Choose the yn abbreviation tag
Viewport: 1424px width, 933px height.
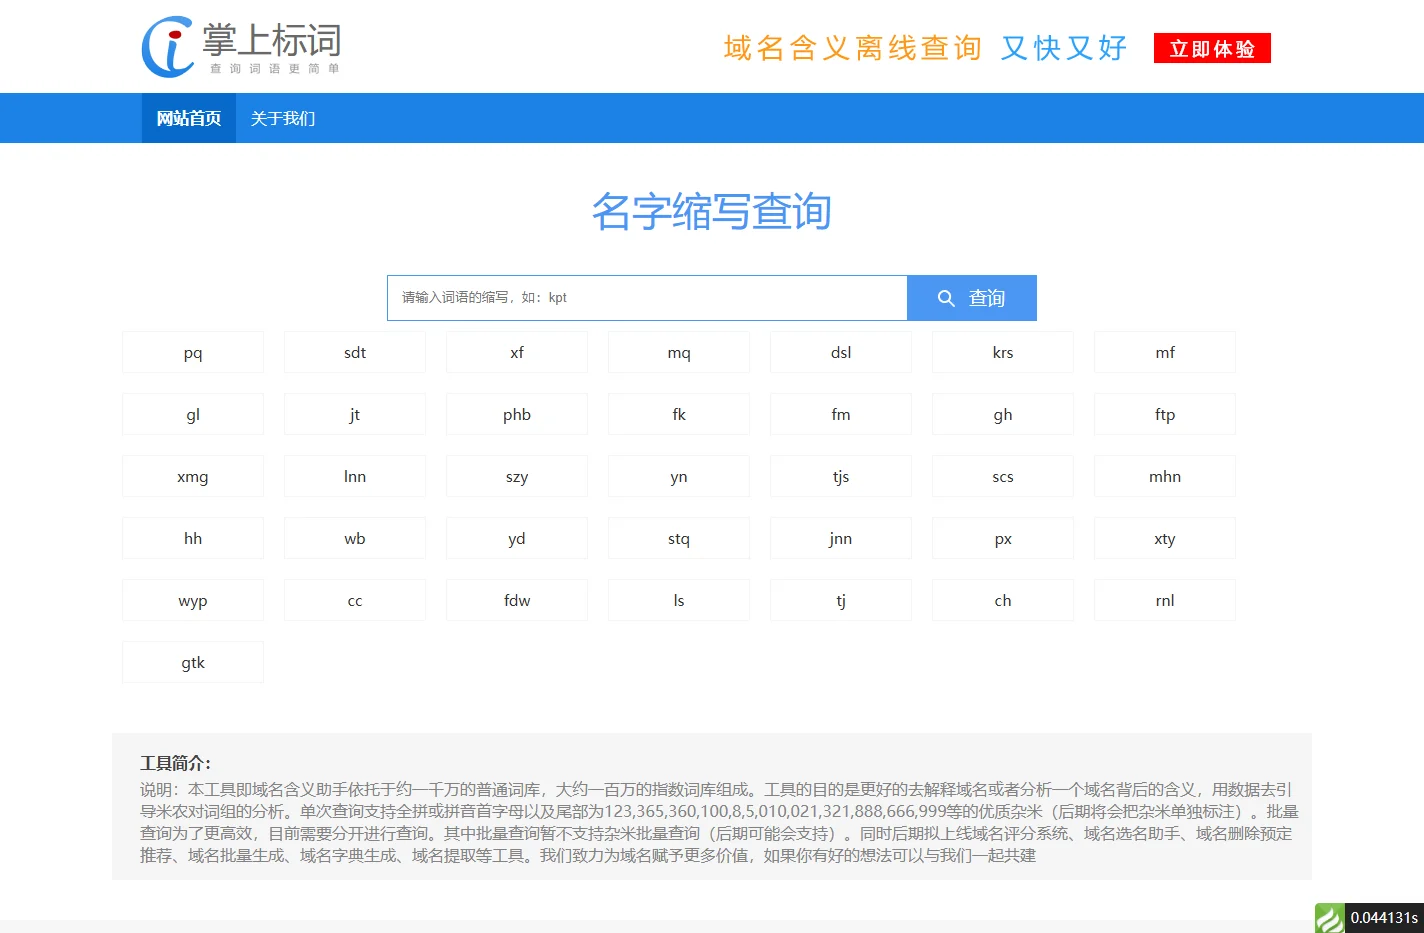click(679, 476)
